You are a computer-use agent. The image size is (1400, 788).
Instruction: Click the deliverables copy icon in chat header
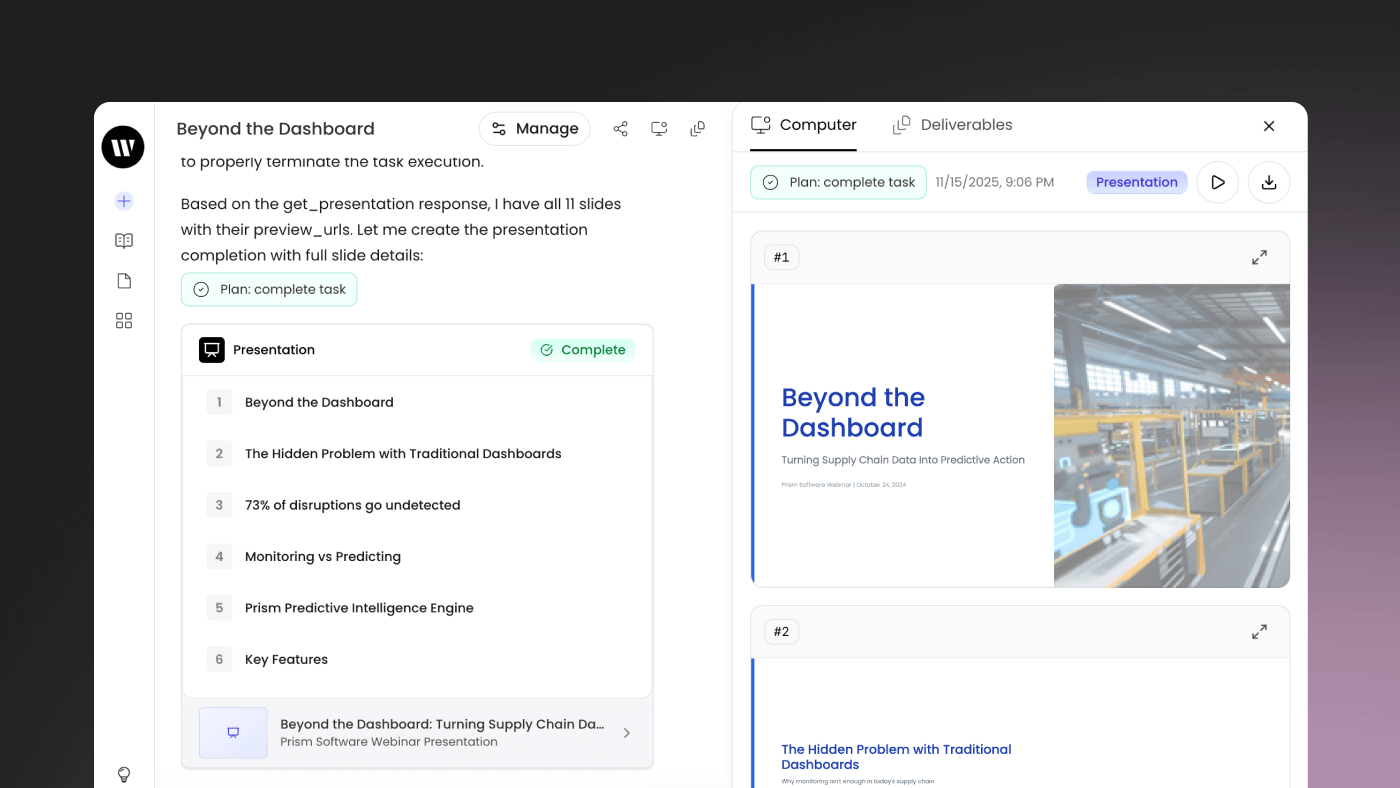coord(698,129)
